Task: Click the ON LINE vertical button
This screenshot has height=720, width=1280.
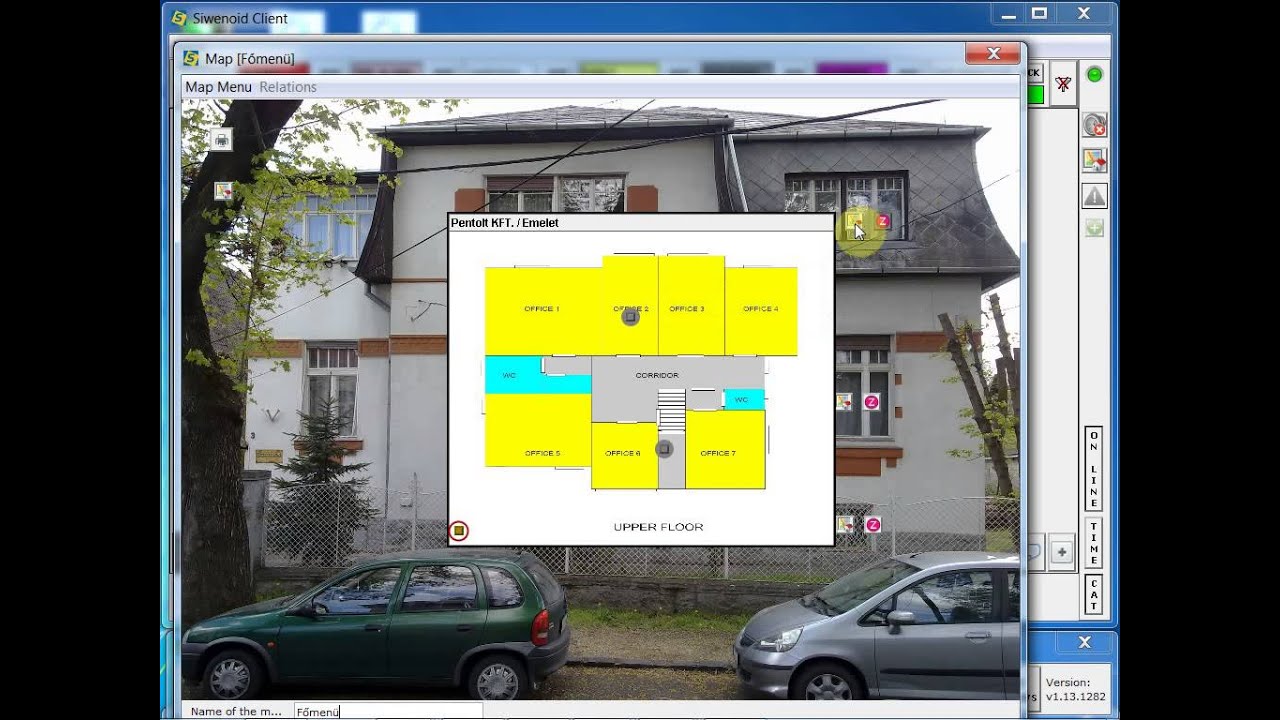Action: pos(1094,469)
